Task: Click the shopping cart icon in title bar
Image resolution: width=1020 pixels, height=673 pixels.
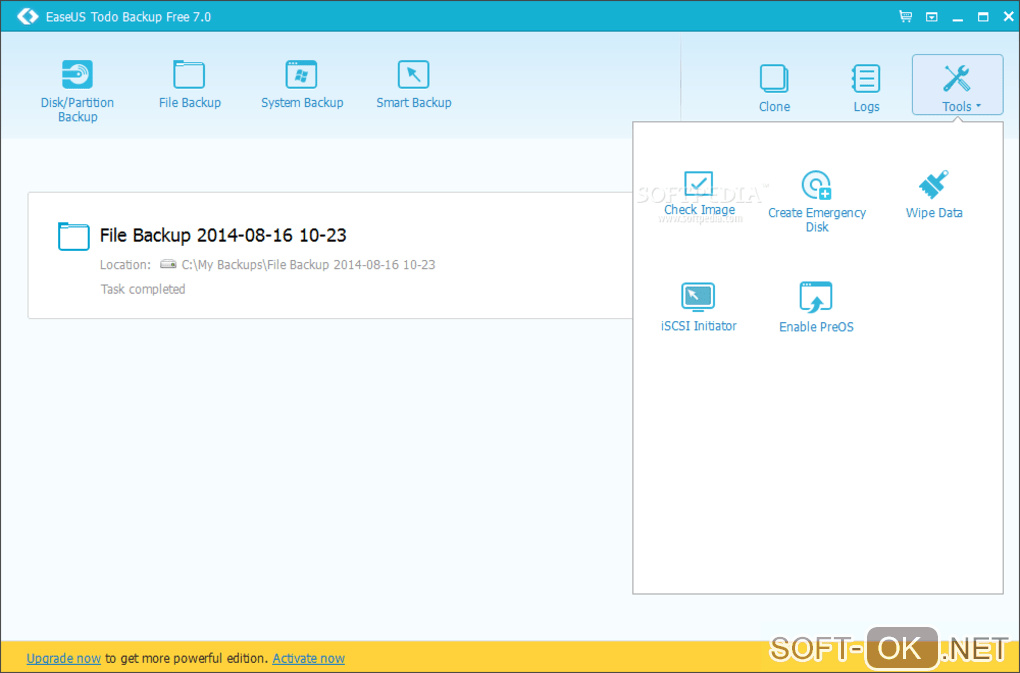Action: tap(905, 16)
